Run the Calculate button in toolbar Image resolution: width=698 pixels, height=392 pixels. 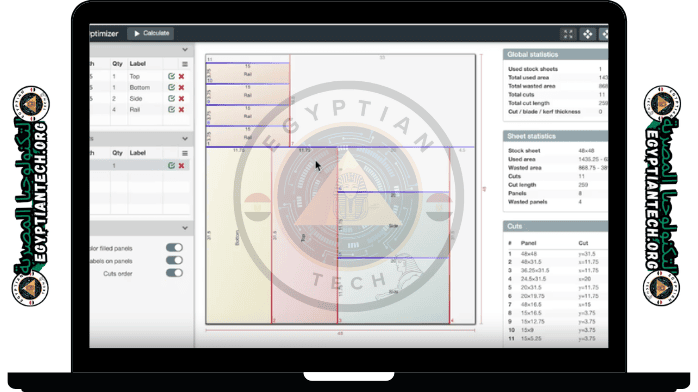151,33
